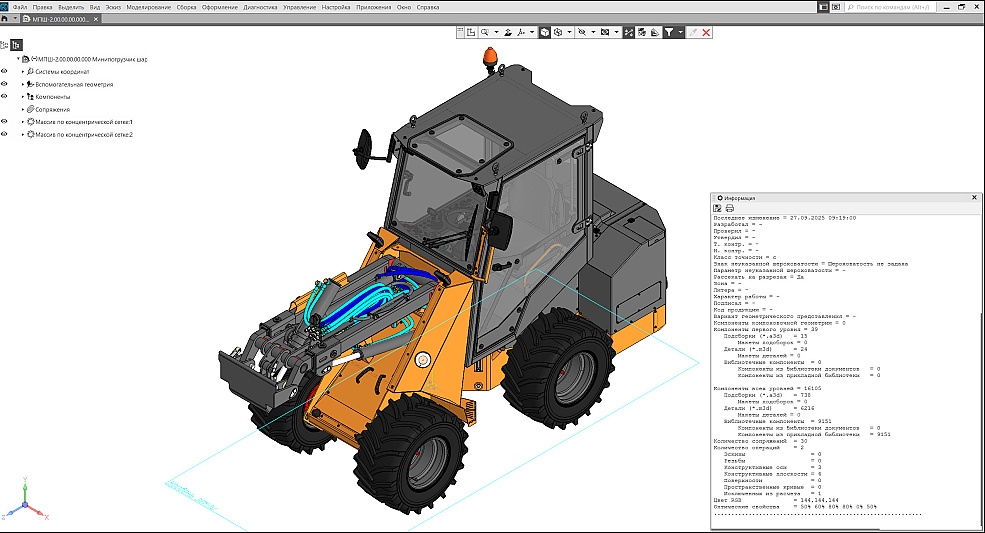Close the МПШ-2.00.00.00.000 document tab
This screenshot has width=985, height=533.
click(97, 19)
